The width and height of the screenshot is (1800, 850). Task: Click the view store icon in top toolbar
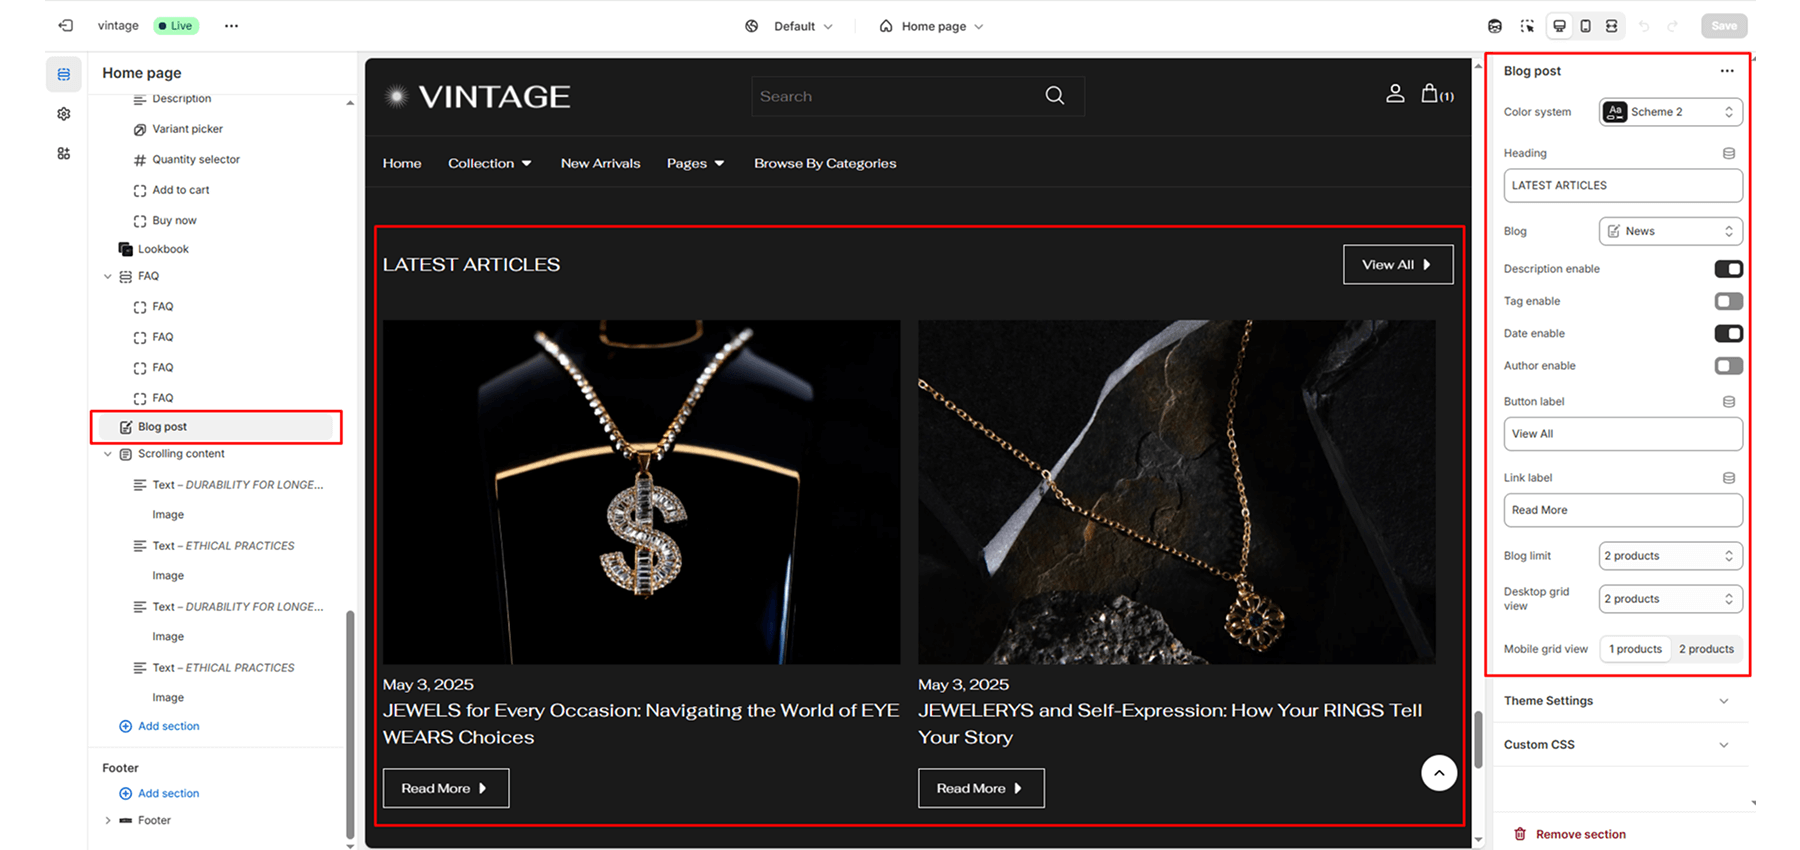(x=1495, y=26)
